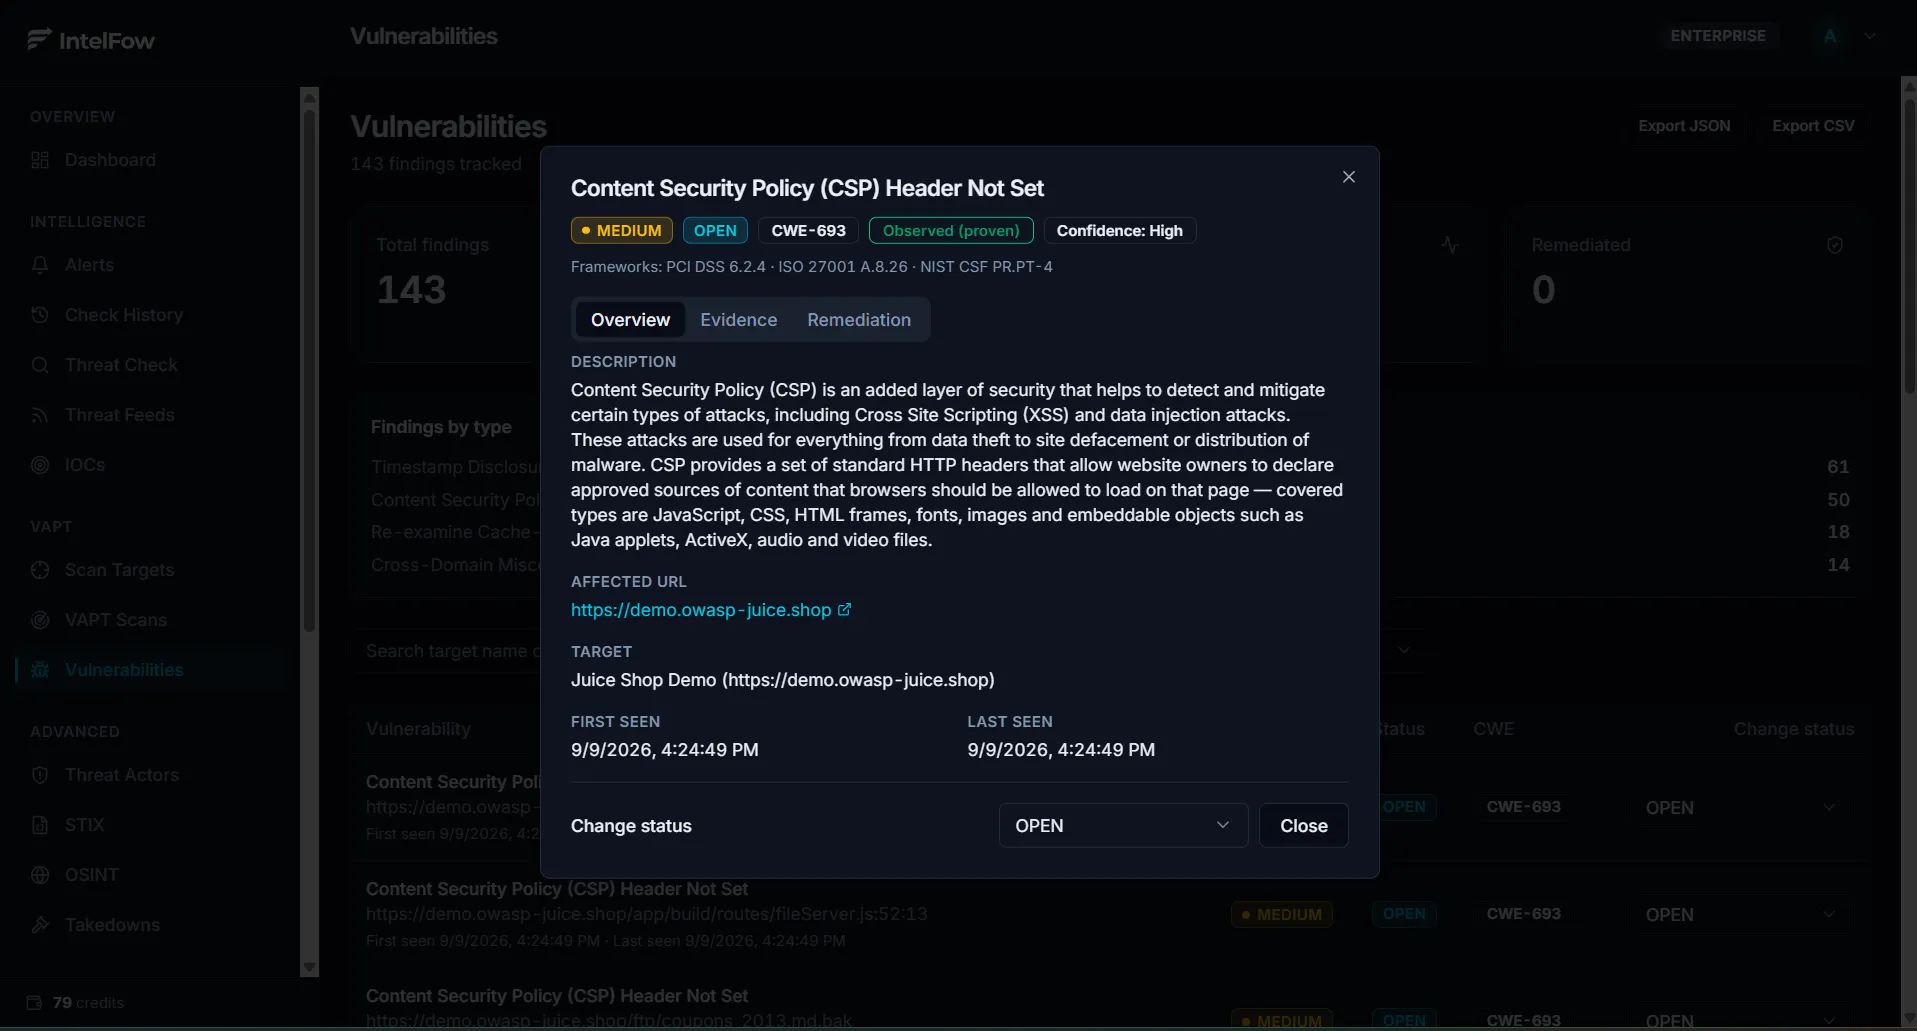Open the Change status OPEN dropdown in dialog
This screenshot has height=1031, width=1917.
(x=1123, y=826)
